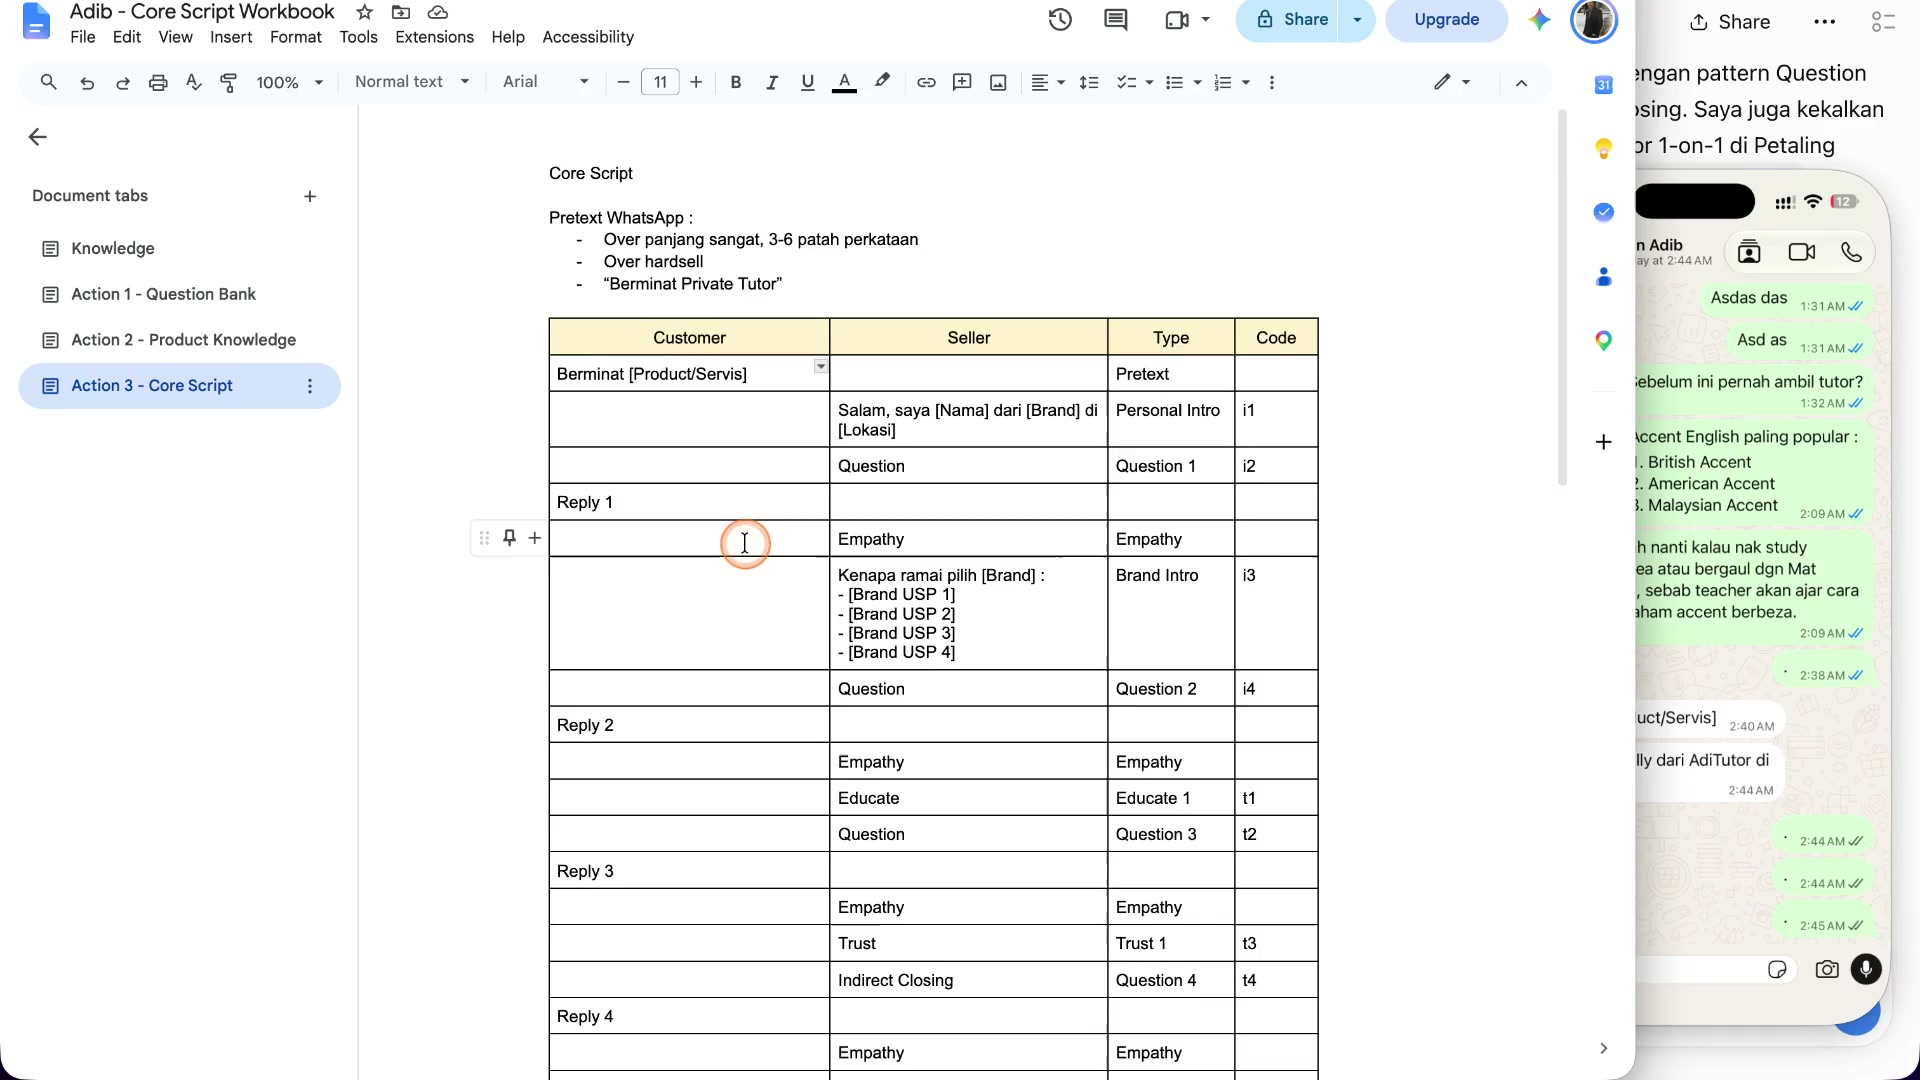Open the highlight color picker
Image resolution: width=1920 pixels, height=1080 pixels.
coord(882,83)
